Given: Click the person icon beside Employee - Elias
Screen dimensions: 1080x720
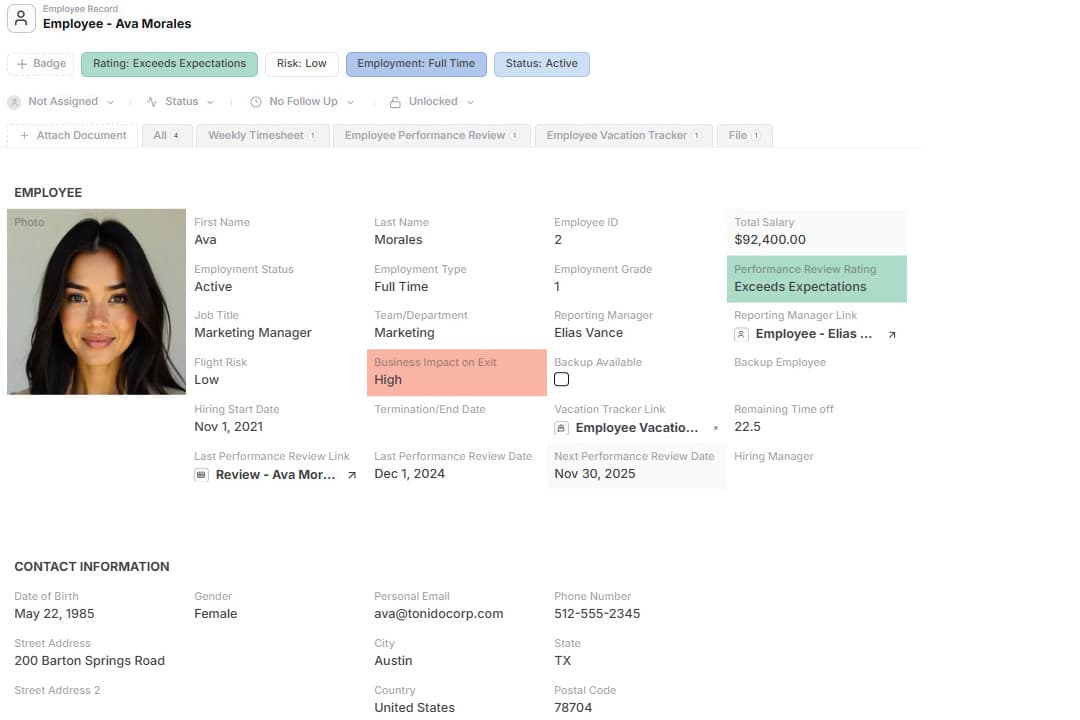Looking at the screenshot, I should 741,334.
